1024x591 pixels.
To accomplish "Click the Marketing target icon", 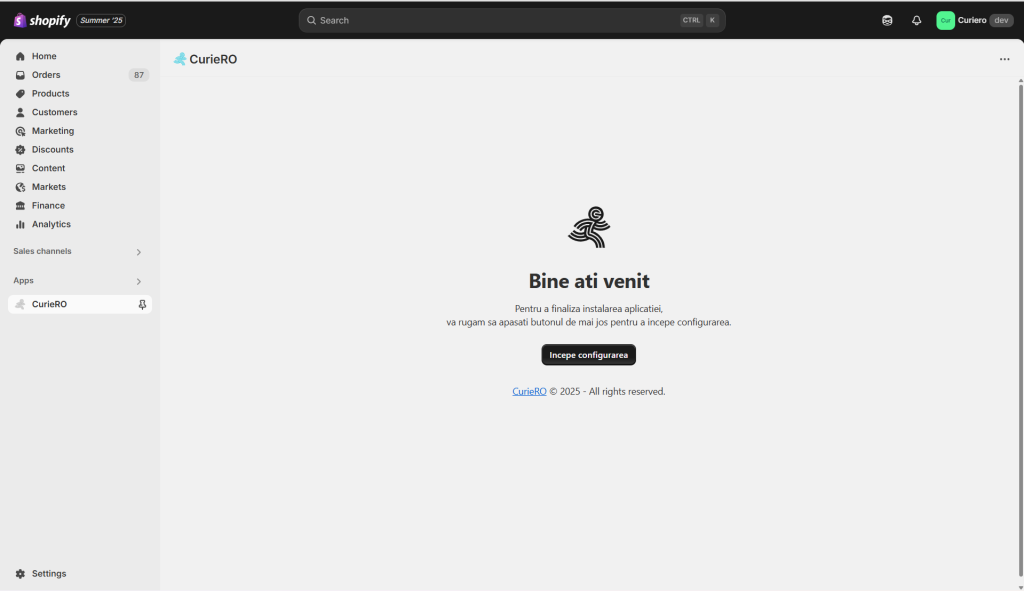I will [20, 131].
